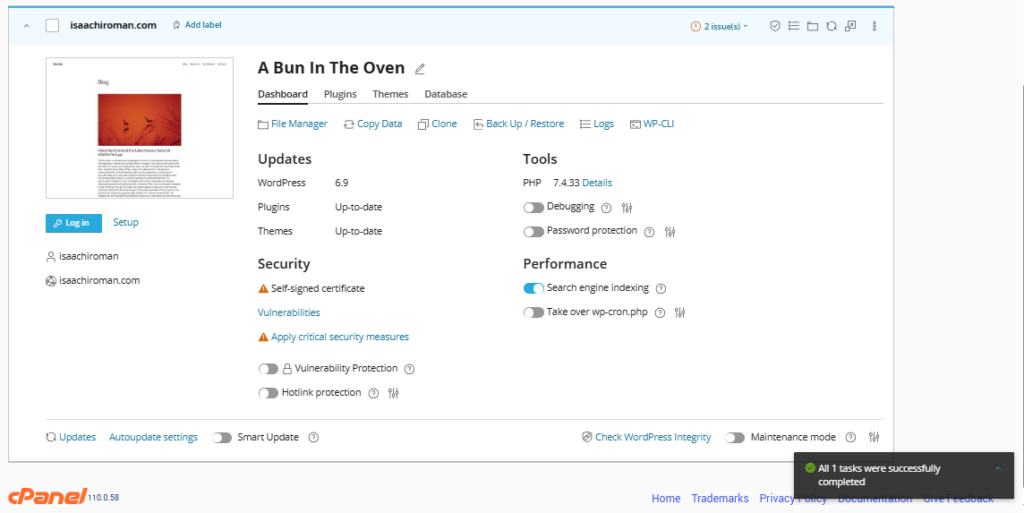Open Password protection settings sliders icon

670,232
